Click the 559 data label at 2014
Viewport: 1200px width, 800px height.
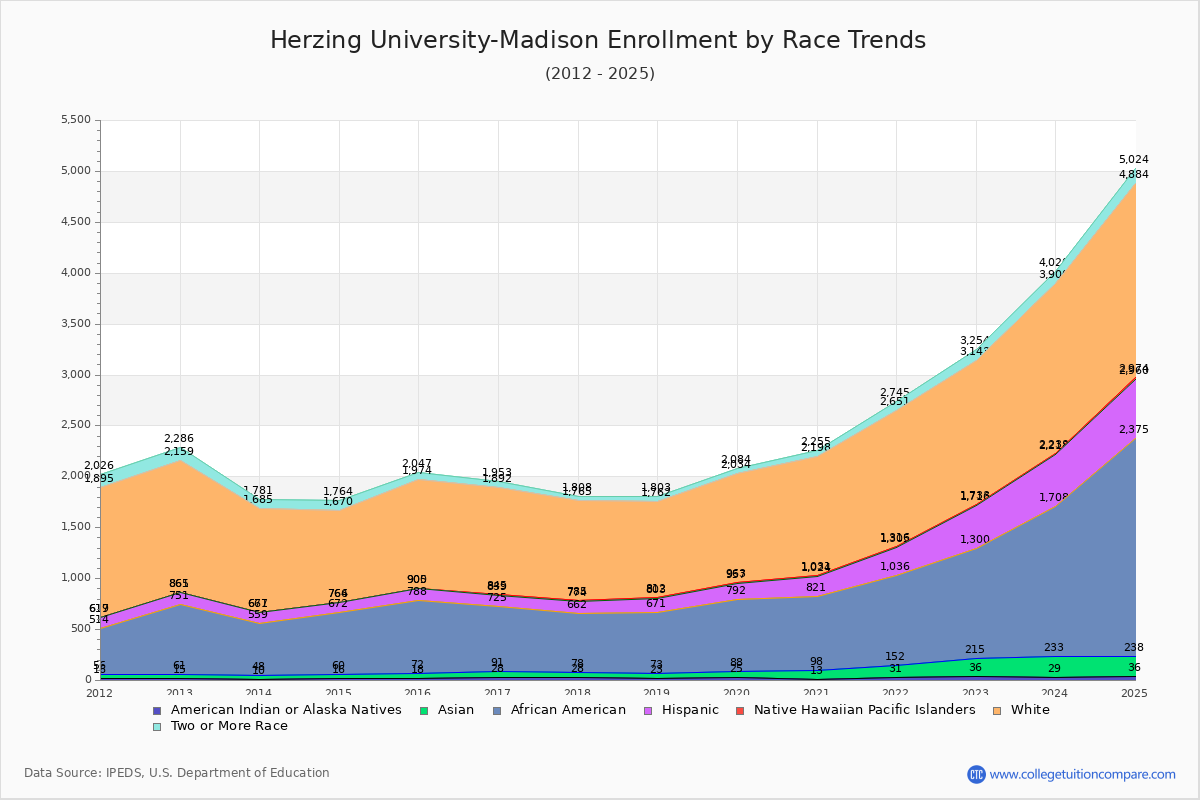click(258, 615)
